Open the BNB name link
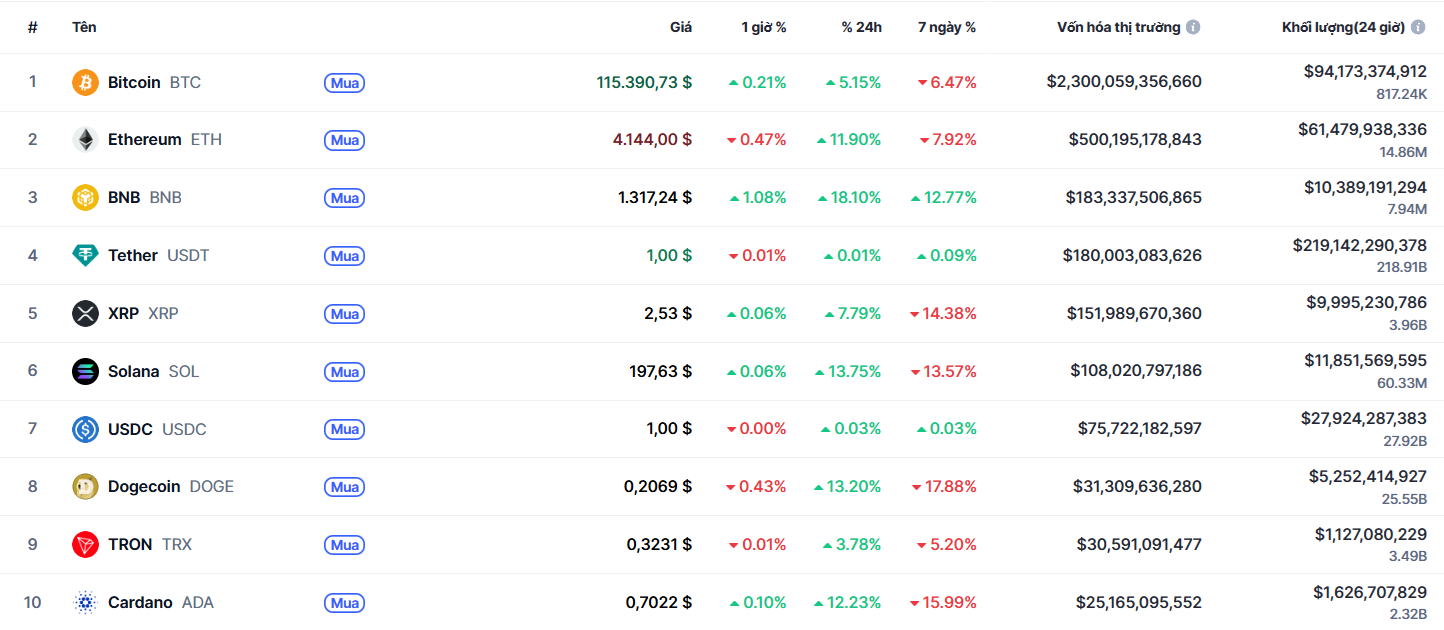 click(x=145, y=198)
